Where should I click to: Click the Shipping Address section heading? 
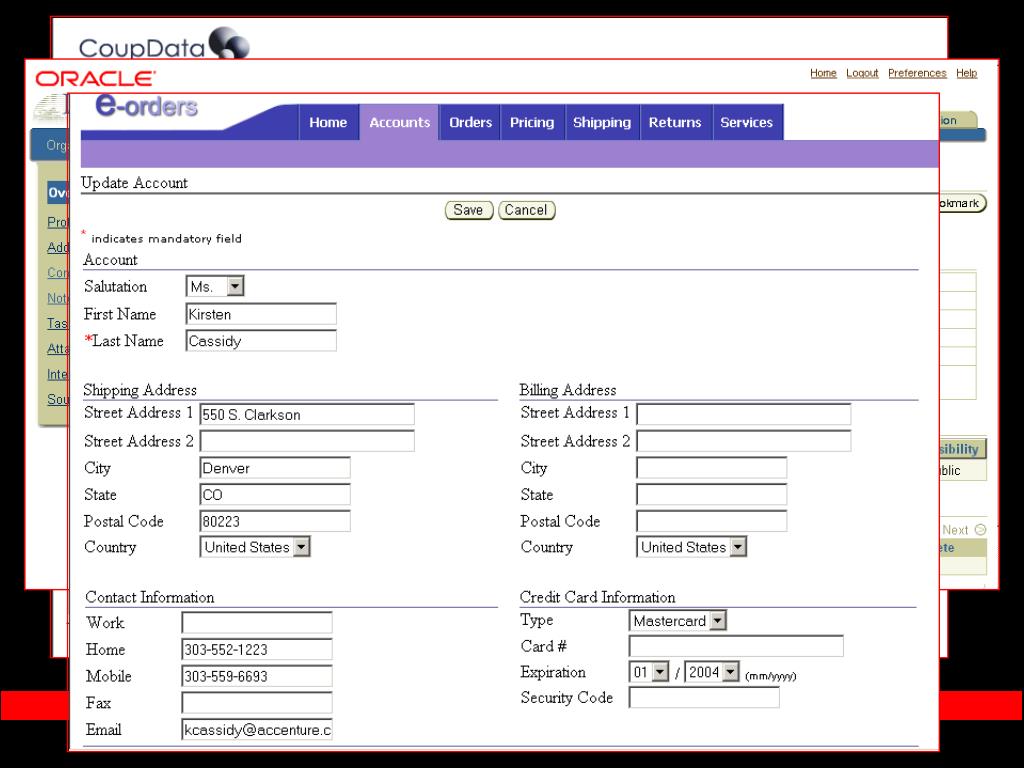pyautogui.click(x=140, y=390)
